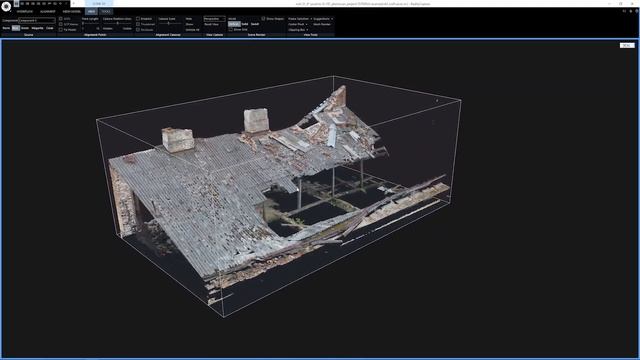Open the Component selection dropdown

[37, 20]
